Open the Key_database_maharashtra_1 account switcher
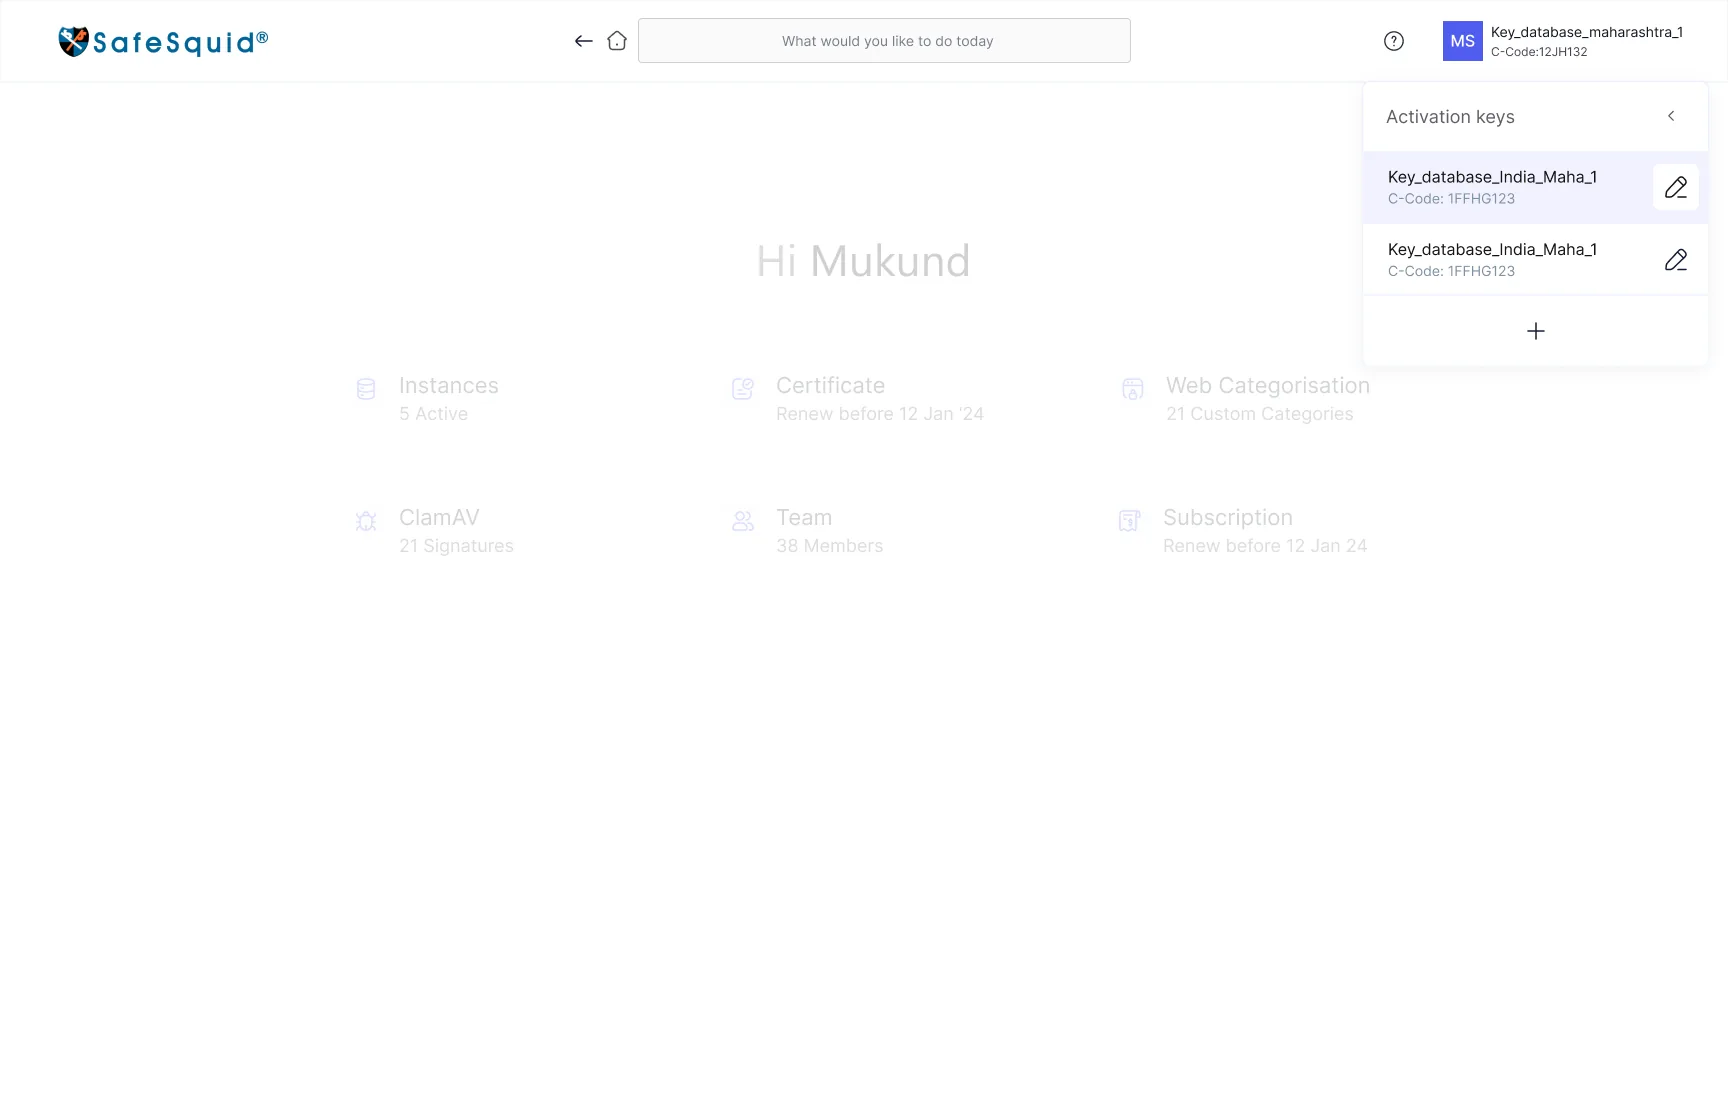Screen dimensions: 1728x1117 click(x=1587, y=32)
